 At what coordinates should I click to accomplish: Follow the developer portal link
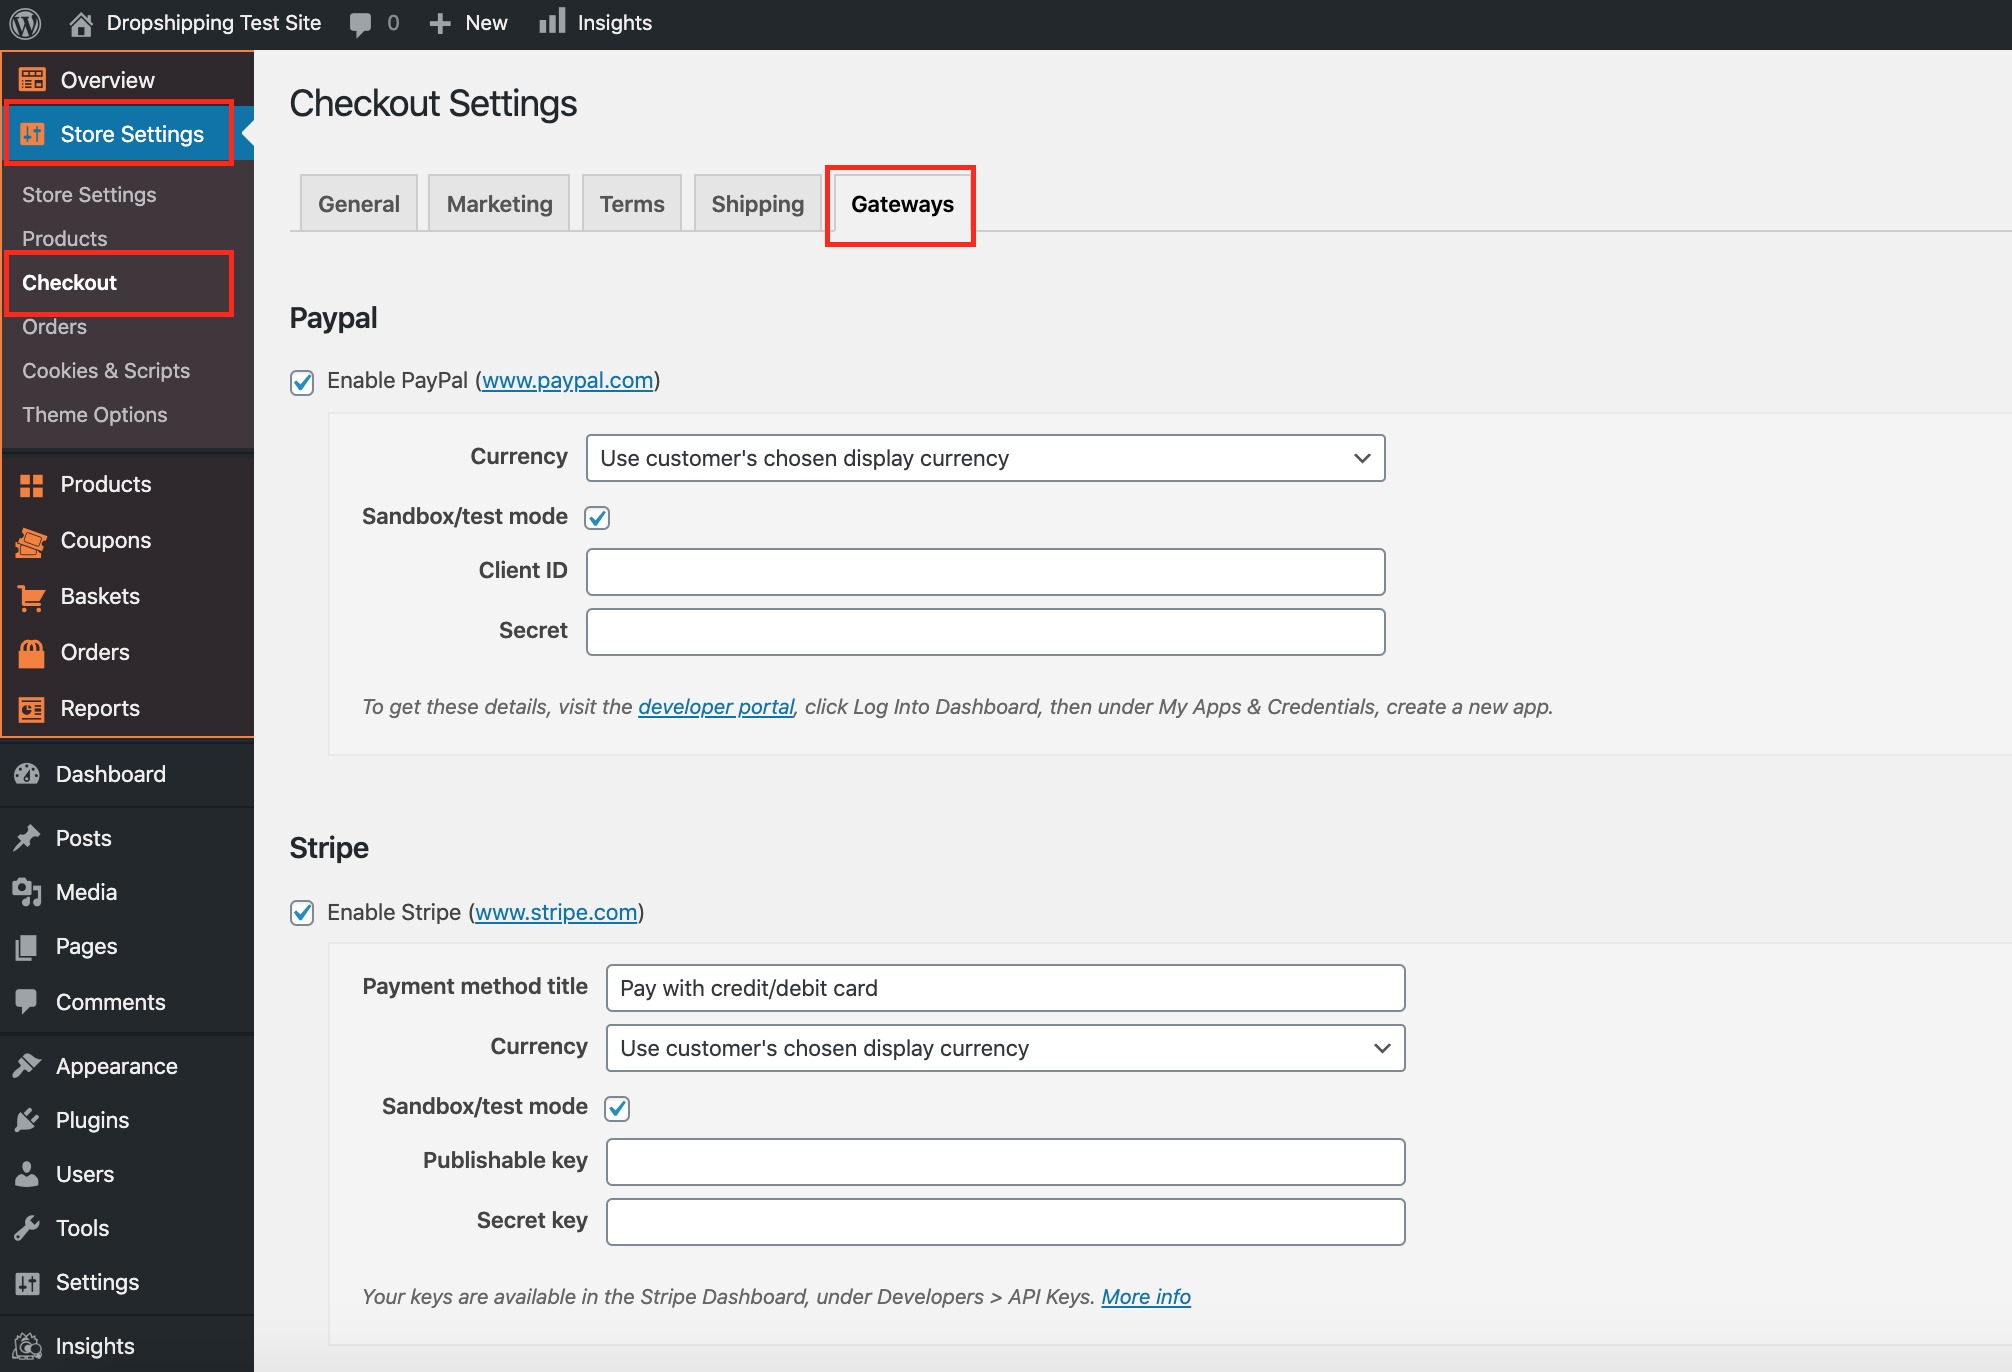click(x=716, y=707)
